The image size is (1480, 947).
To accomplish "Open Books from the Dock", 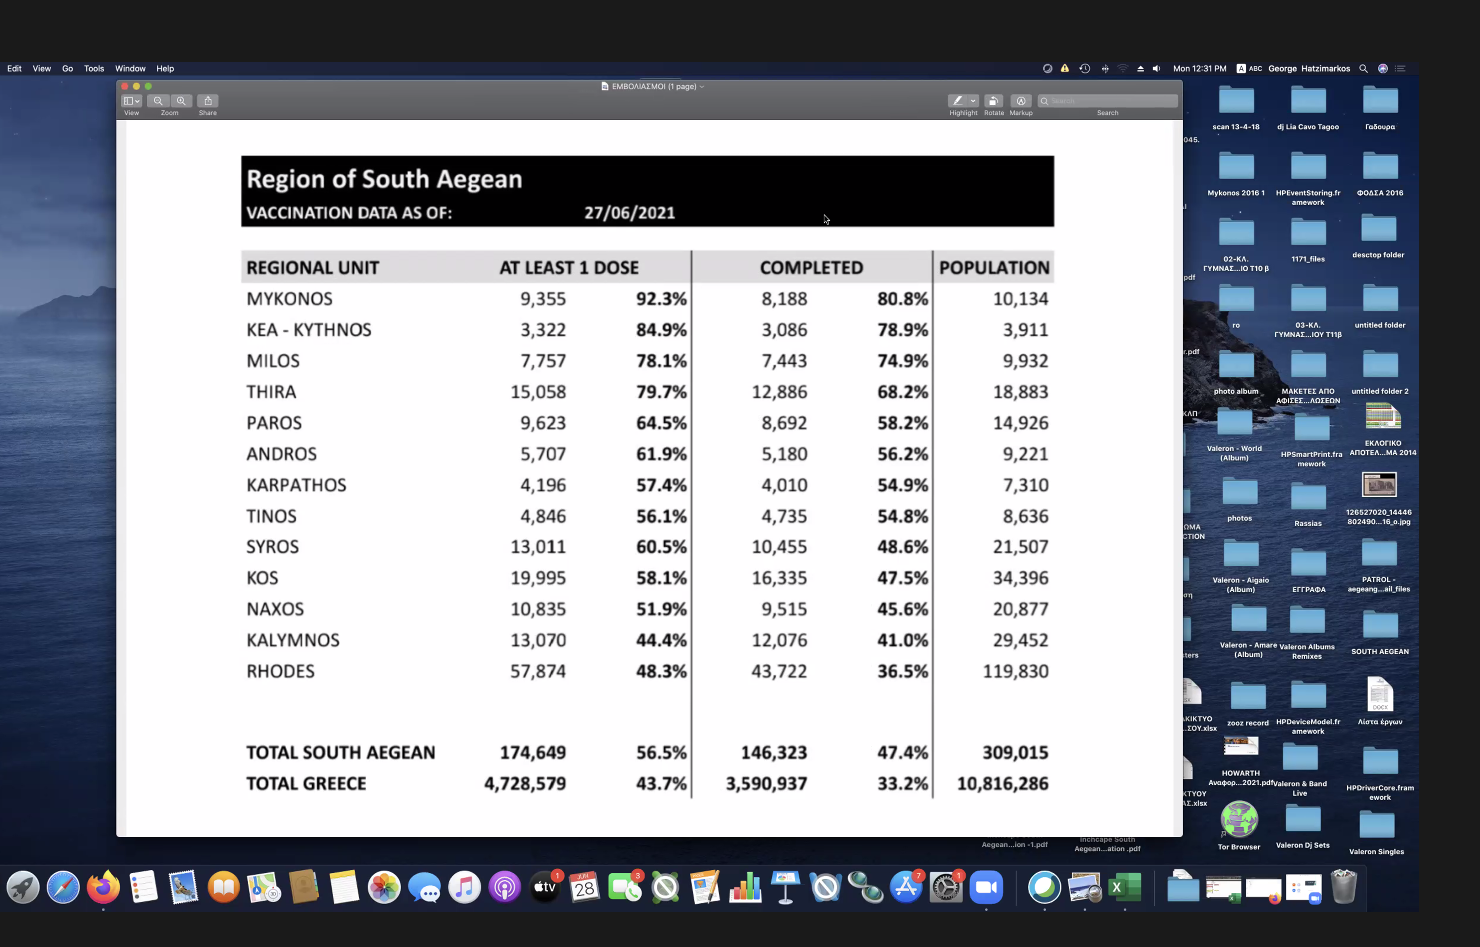I will [x=223, y=887].
